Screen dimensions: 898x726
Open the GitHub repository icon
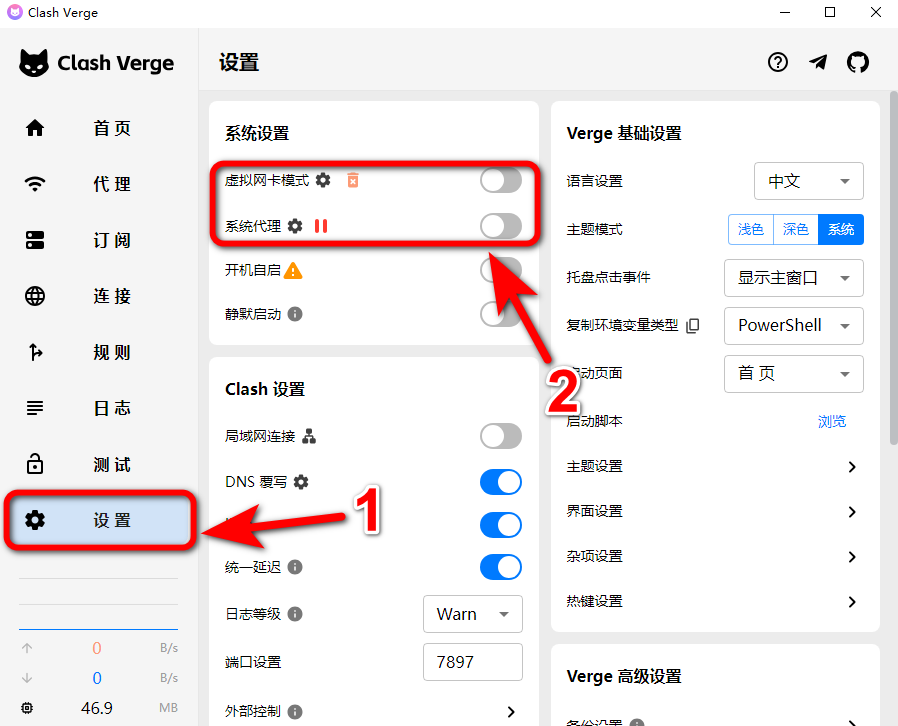click(x=858, y=62)
